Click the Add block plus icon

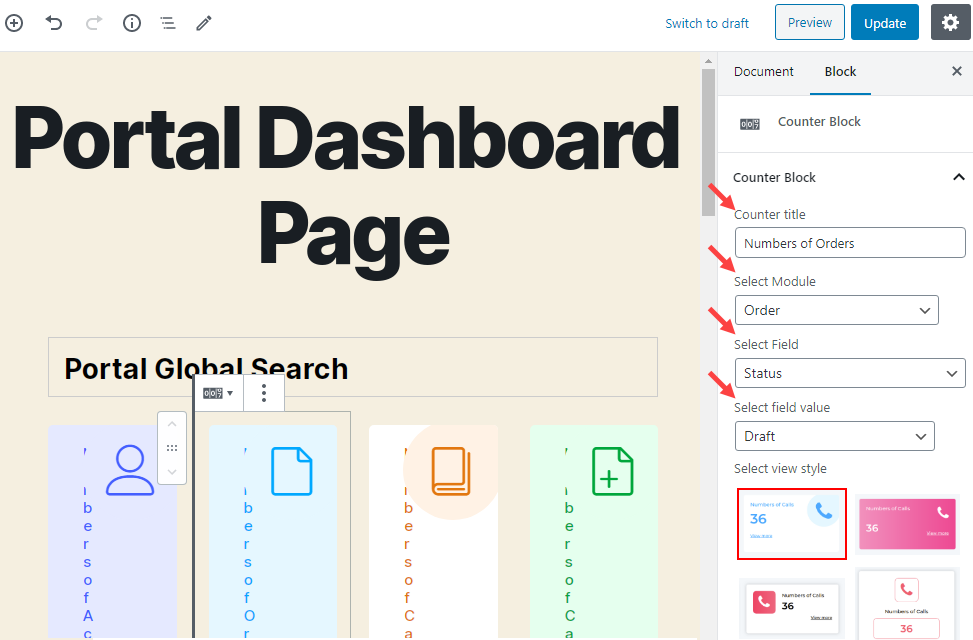pos(14,23)
